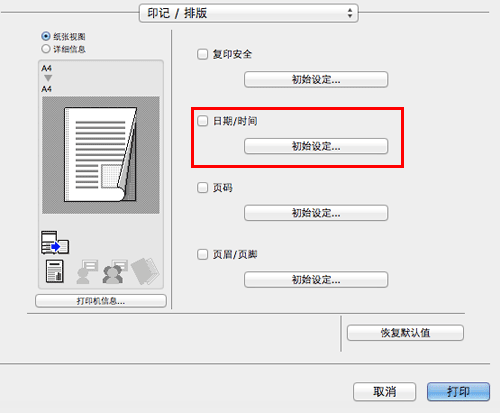
Task: Open 初始设定 for 页眉/页脚
Action: coord(316,279)
